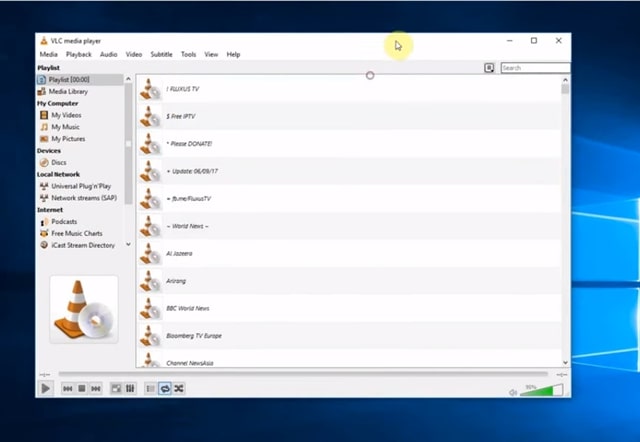Click playlist scroll up arrow

pyautogui.click(x=565, y=80)
